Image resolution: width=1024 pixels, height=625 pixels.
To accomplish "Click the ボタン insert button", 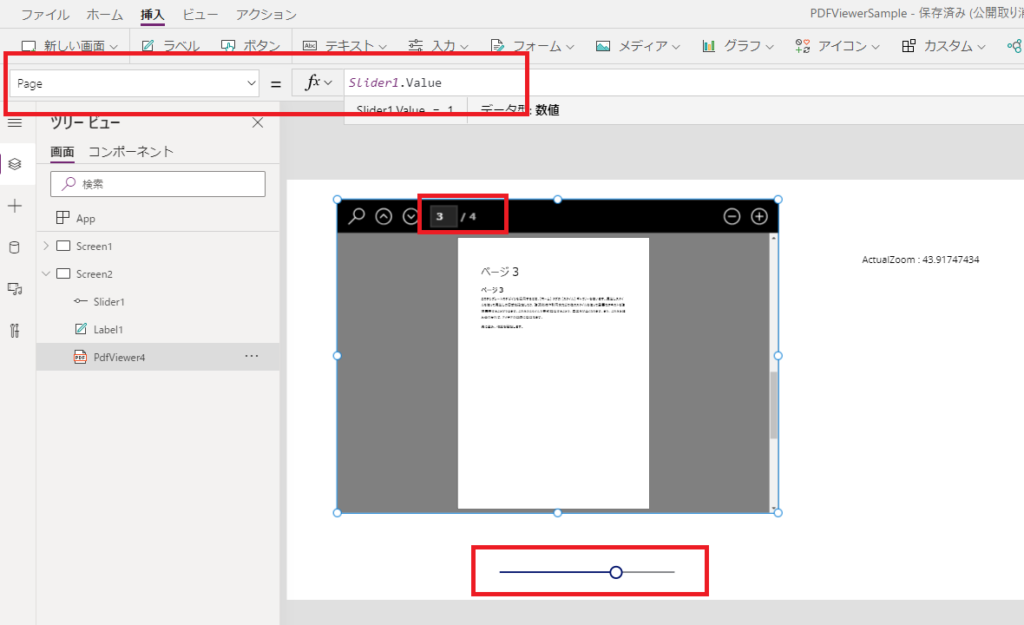I will [251, 46].
